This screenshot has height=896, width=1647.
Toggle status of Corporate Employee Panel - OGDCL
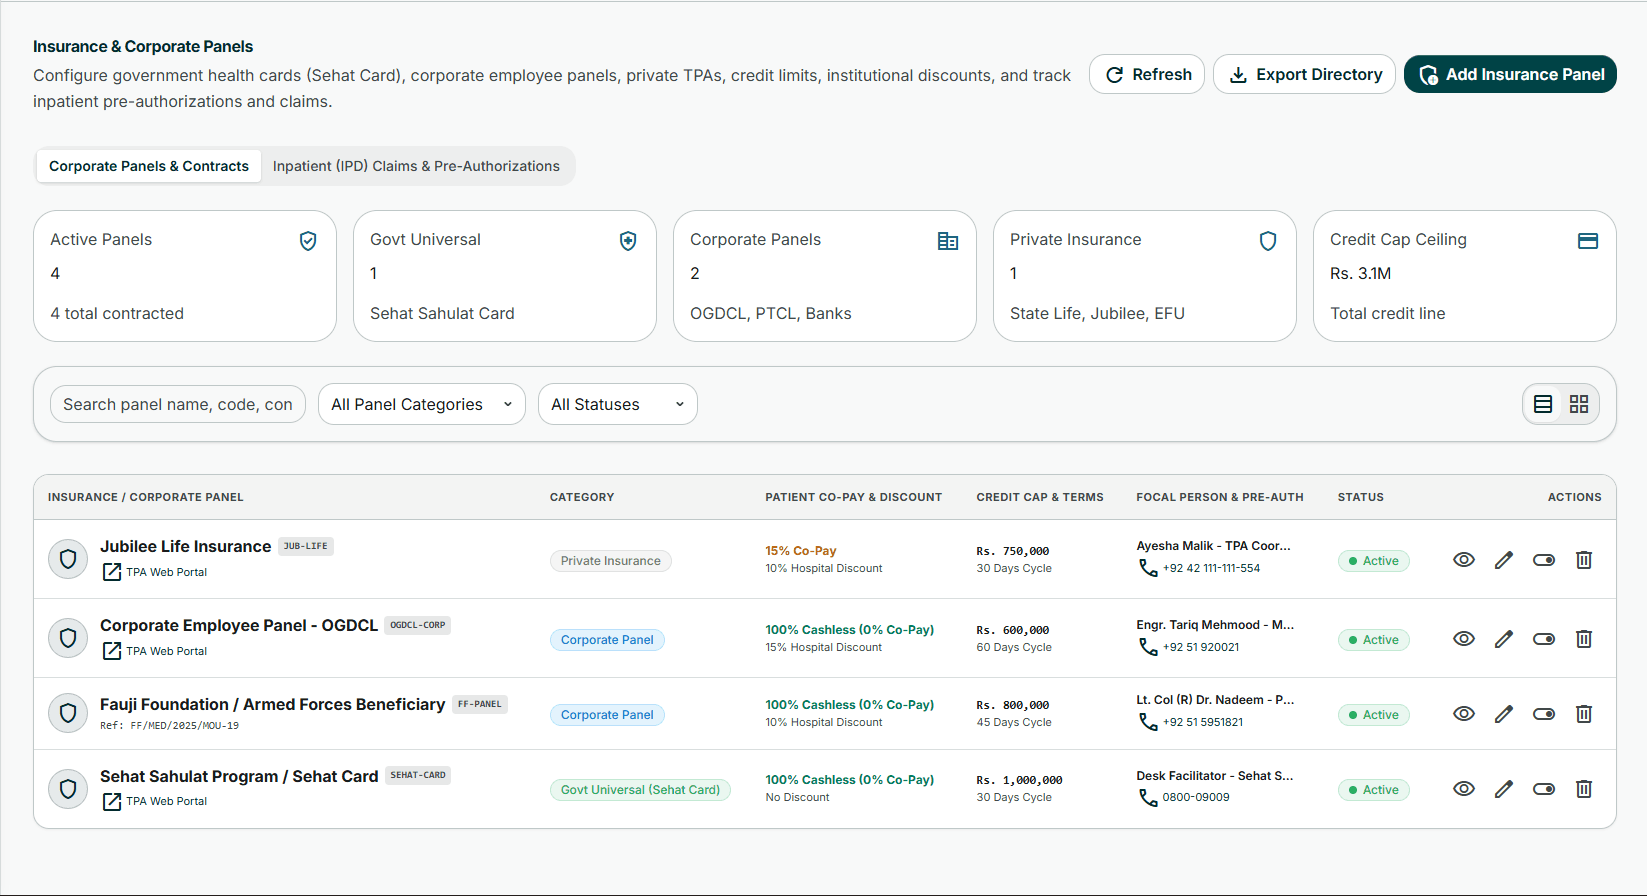click(x=1544, y=639)
